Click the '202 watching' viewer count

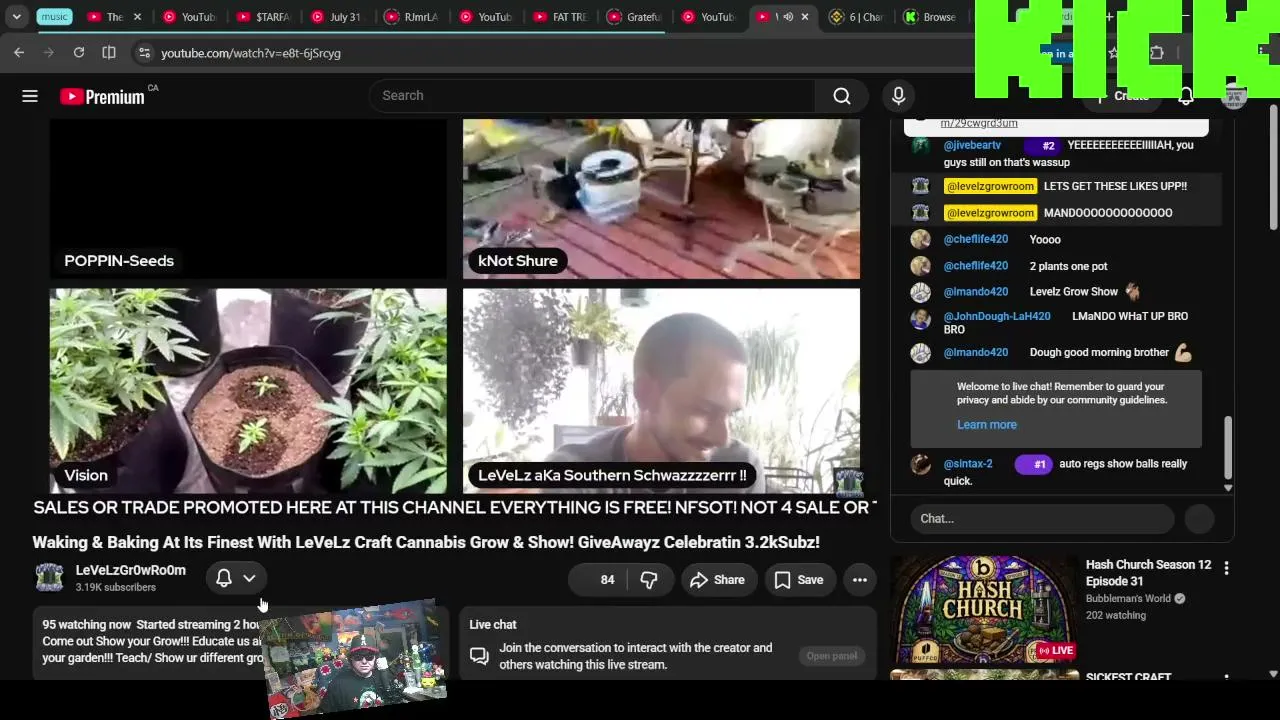1116,616
